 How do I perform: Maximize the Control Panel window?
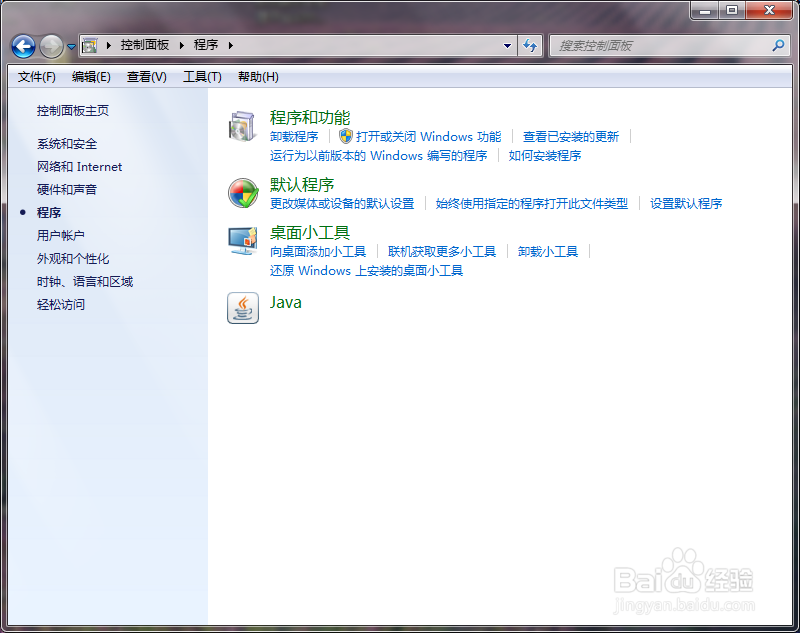coord(732,10)
